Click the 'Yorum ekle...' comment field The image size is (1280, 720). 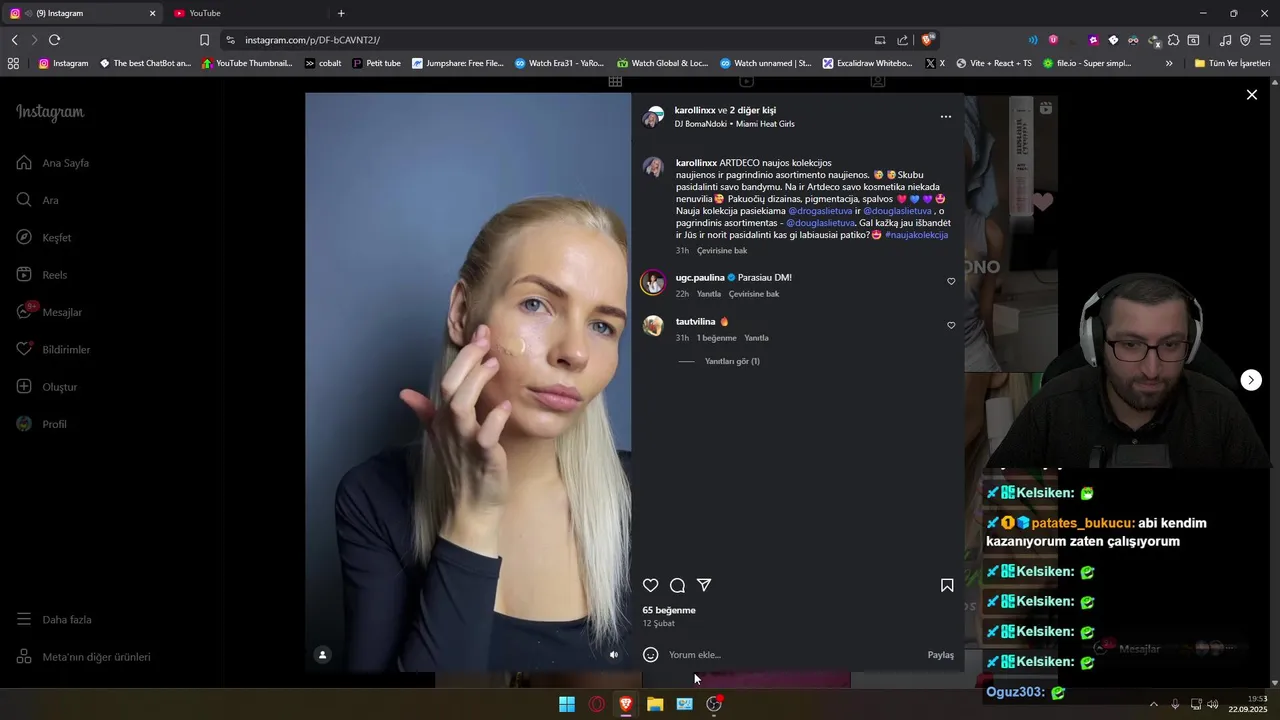[x=792, y=655]
